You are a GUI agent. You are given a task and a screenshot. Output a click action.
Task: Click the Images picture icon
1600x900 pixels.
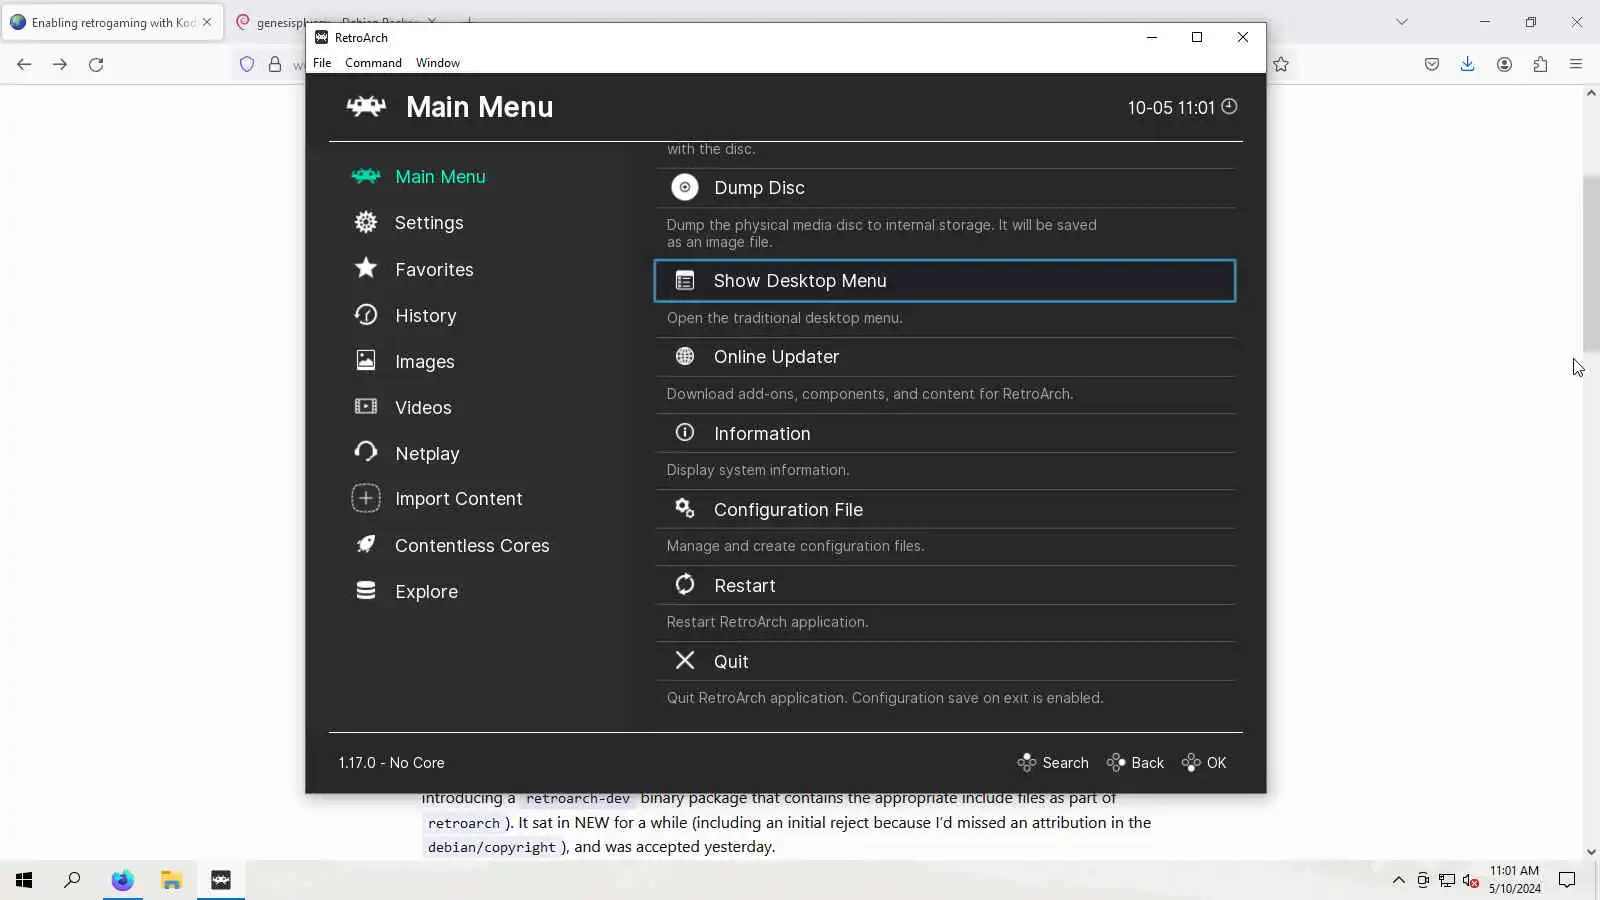366,361
